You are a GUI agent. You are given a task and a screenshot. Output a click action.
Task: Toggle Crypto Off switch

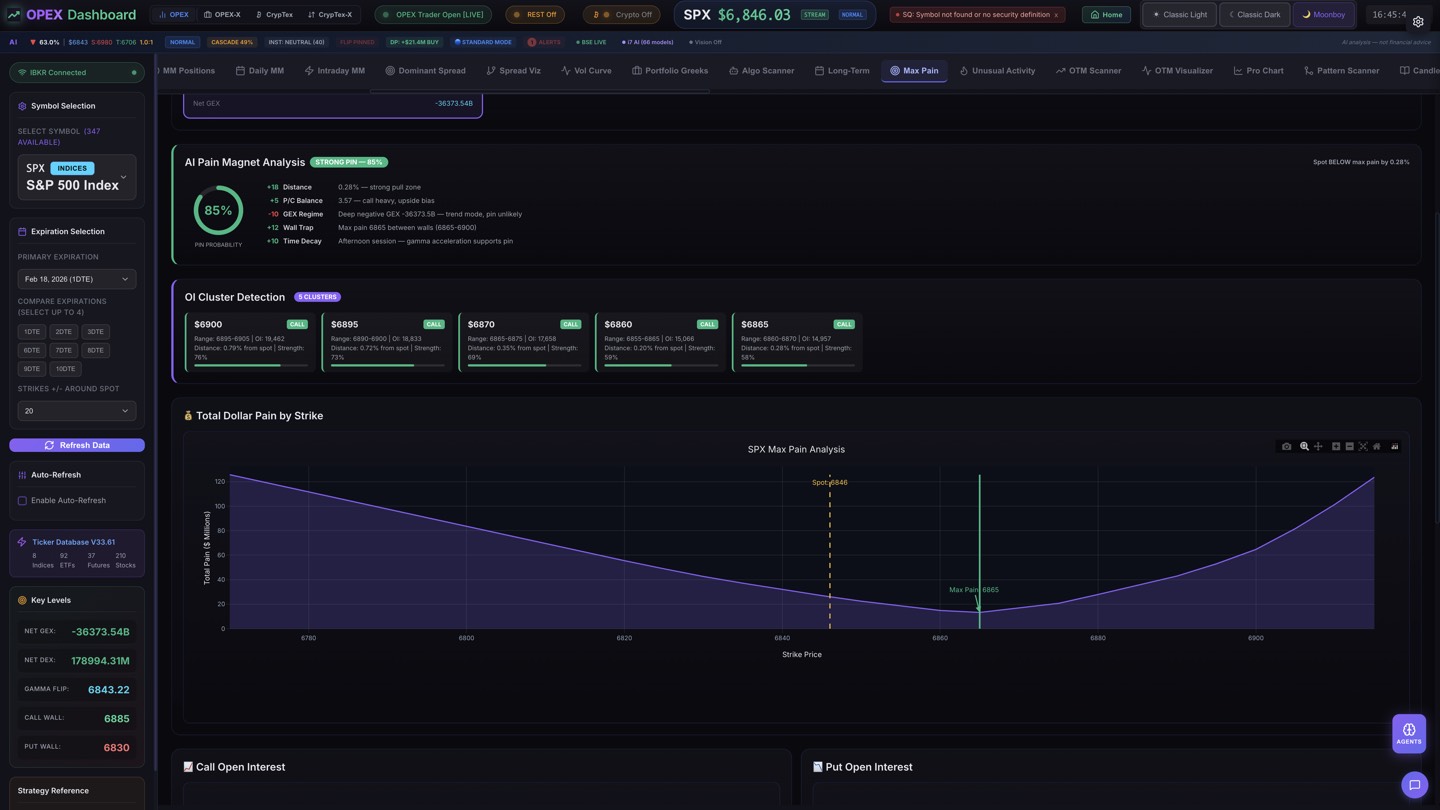click(621, 15)
